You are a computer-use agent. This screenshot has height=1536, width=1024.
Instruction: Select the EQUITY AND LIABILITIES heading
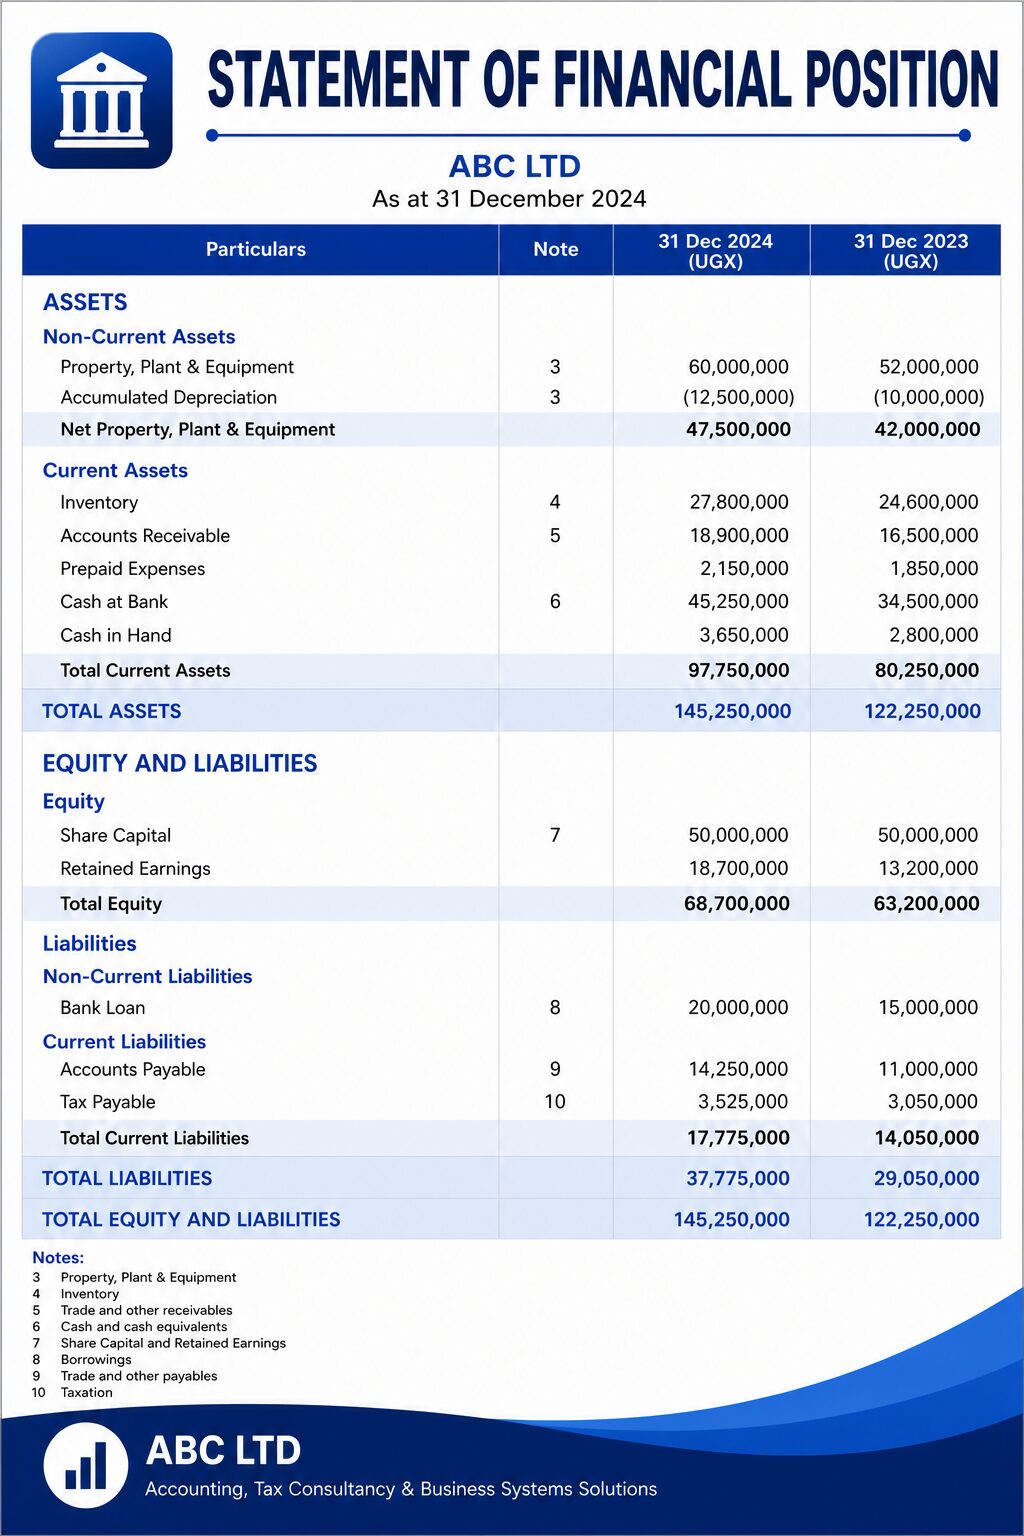pos(180,764)
